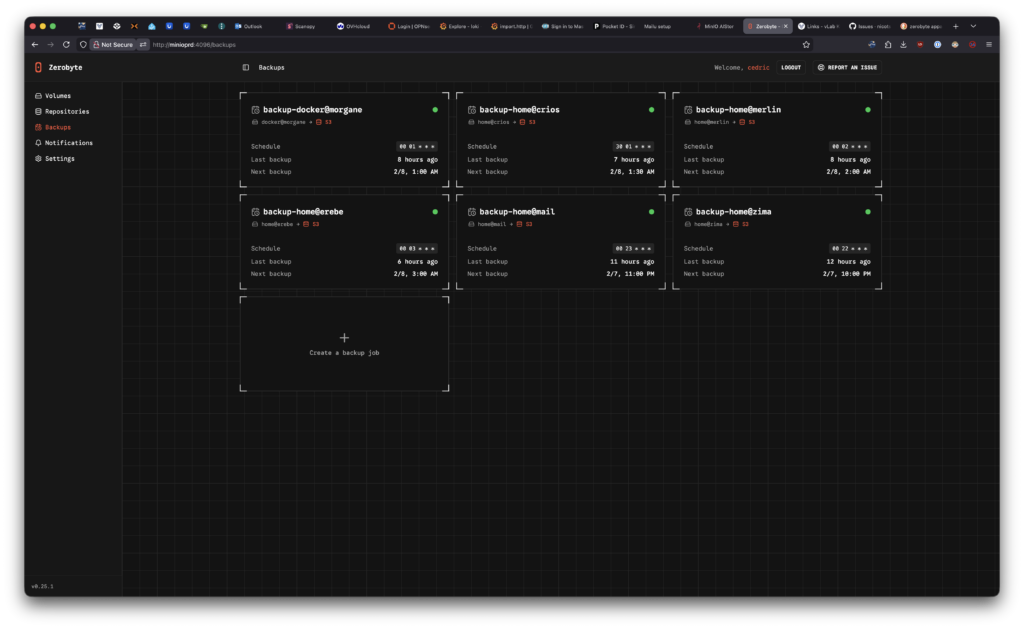Click the LOGOUT button

pos(791,68)
